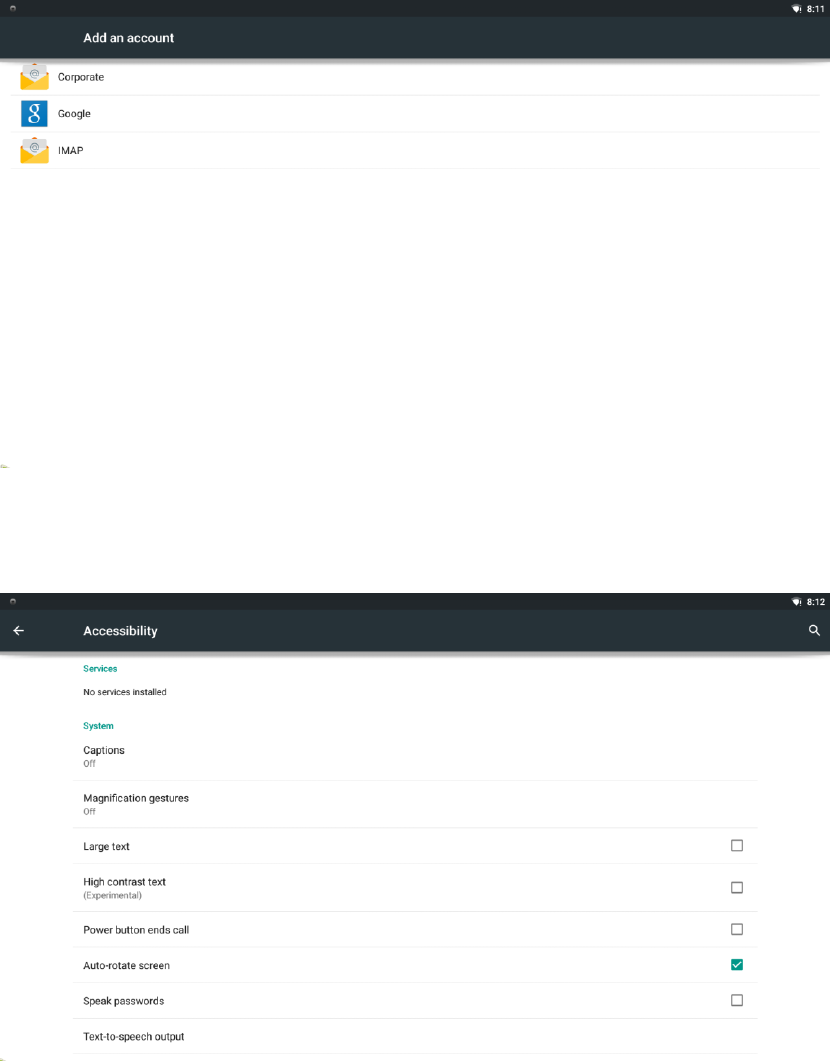Tap notification dot in Accessibility status bar
The width and height of the screenshot is (830, 1061).
coord(12,602)
